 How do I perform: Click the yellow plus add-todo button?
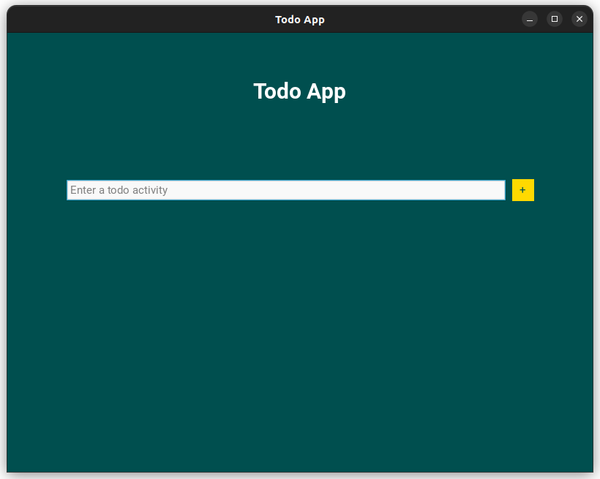[523, 190]
